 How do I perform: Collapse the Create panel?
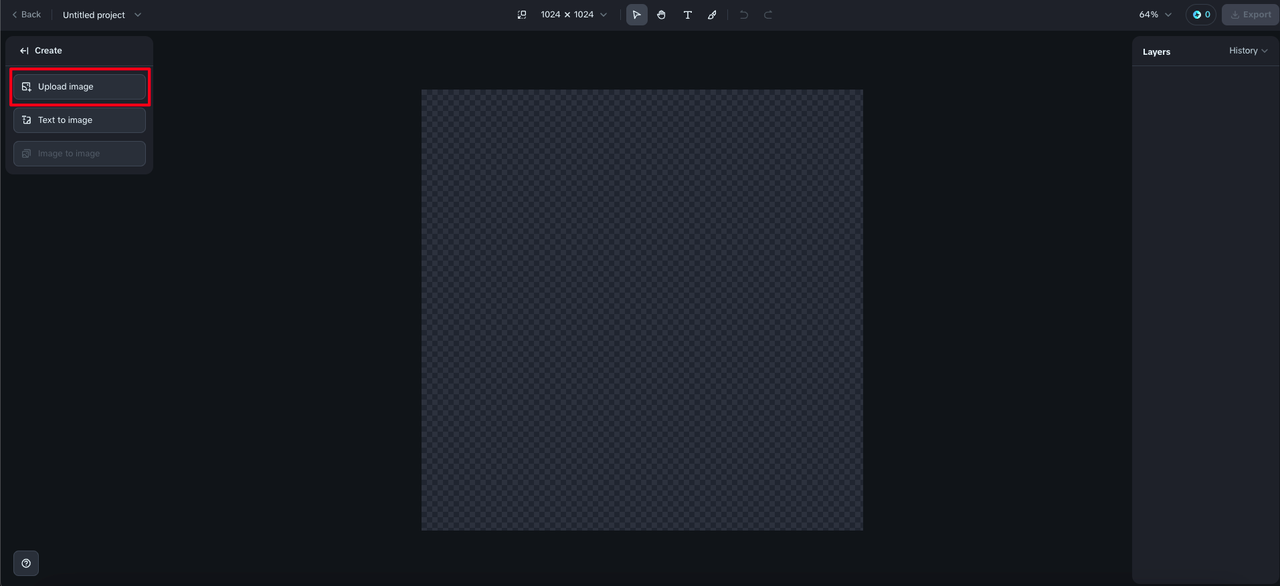[x=25, y=50]
